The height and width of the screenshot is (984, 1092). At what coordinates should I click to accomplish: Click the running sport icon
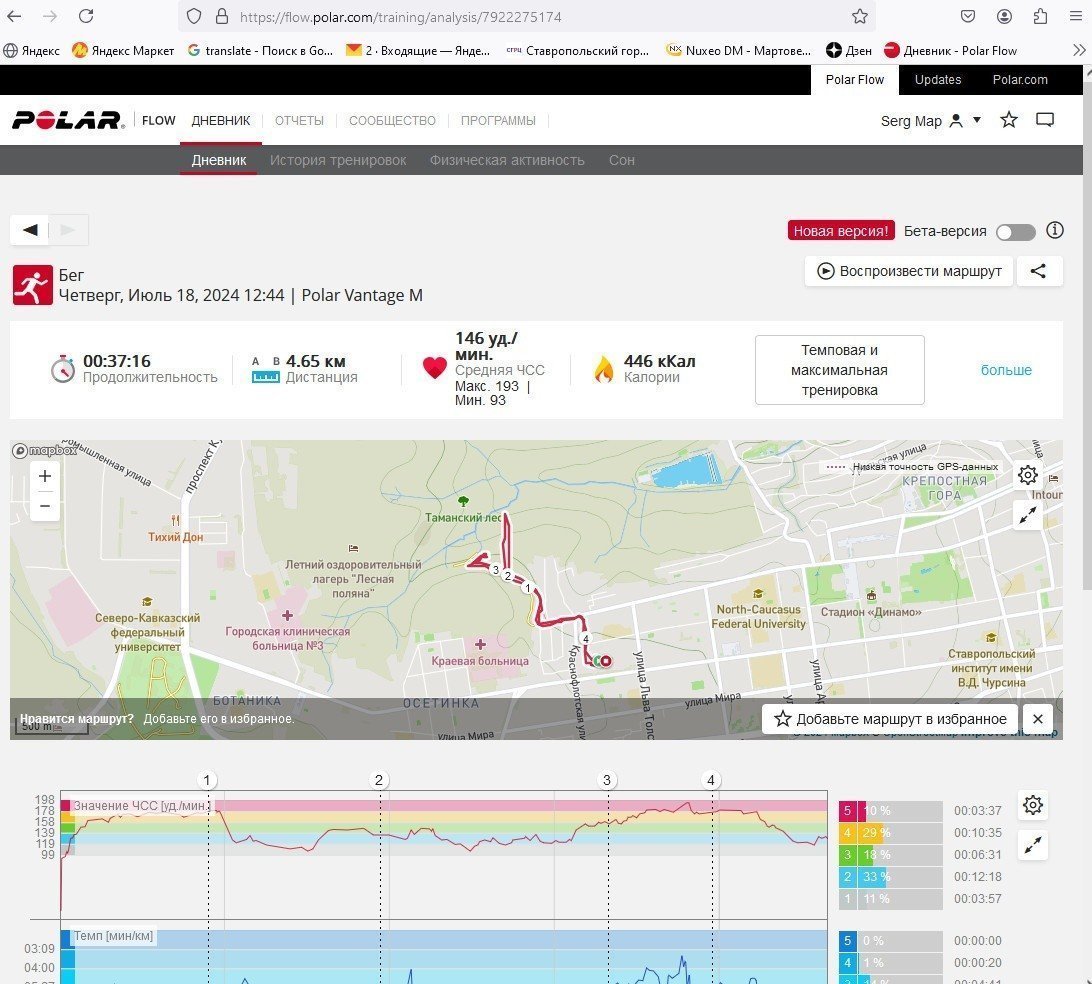coord(33,285)
